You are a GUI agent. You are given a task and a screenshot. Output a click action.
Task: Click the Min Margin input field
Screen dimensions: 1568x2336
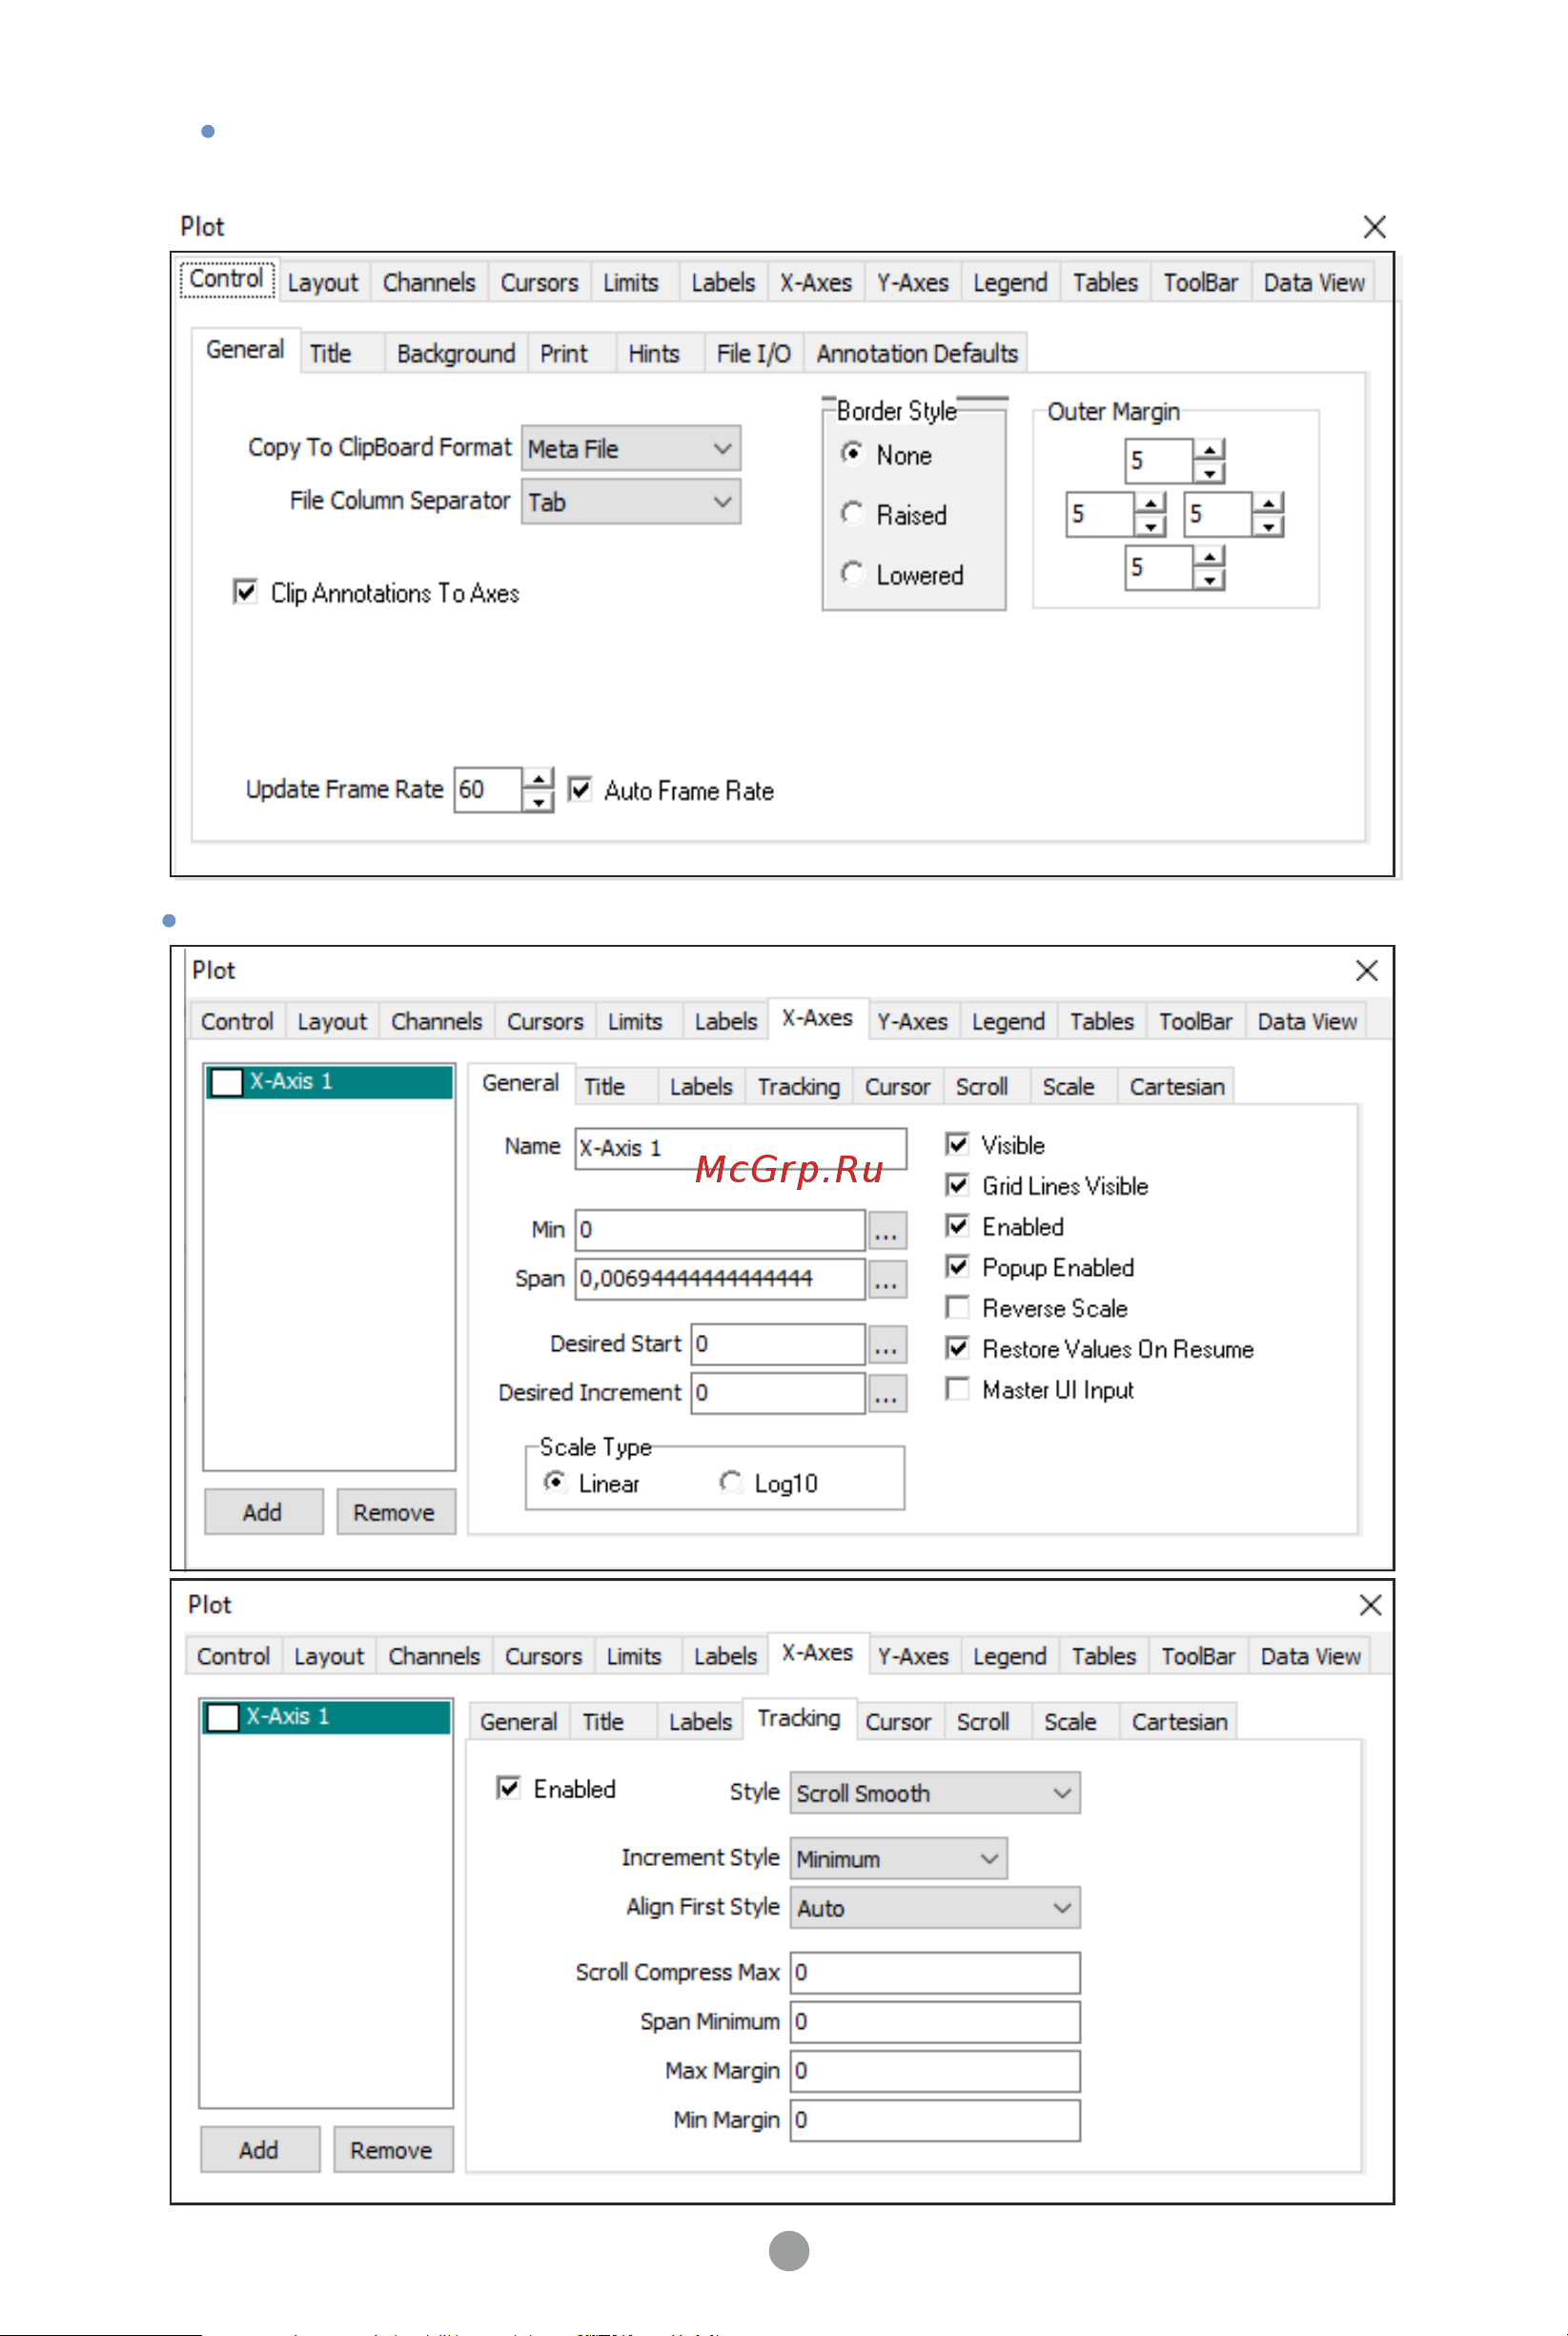pyautogui.click(x=935, y=2120)
